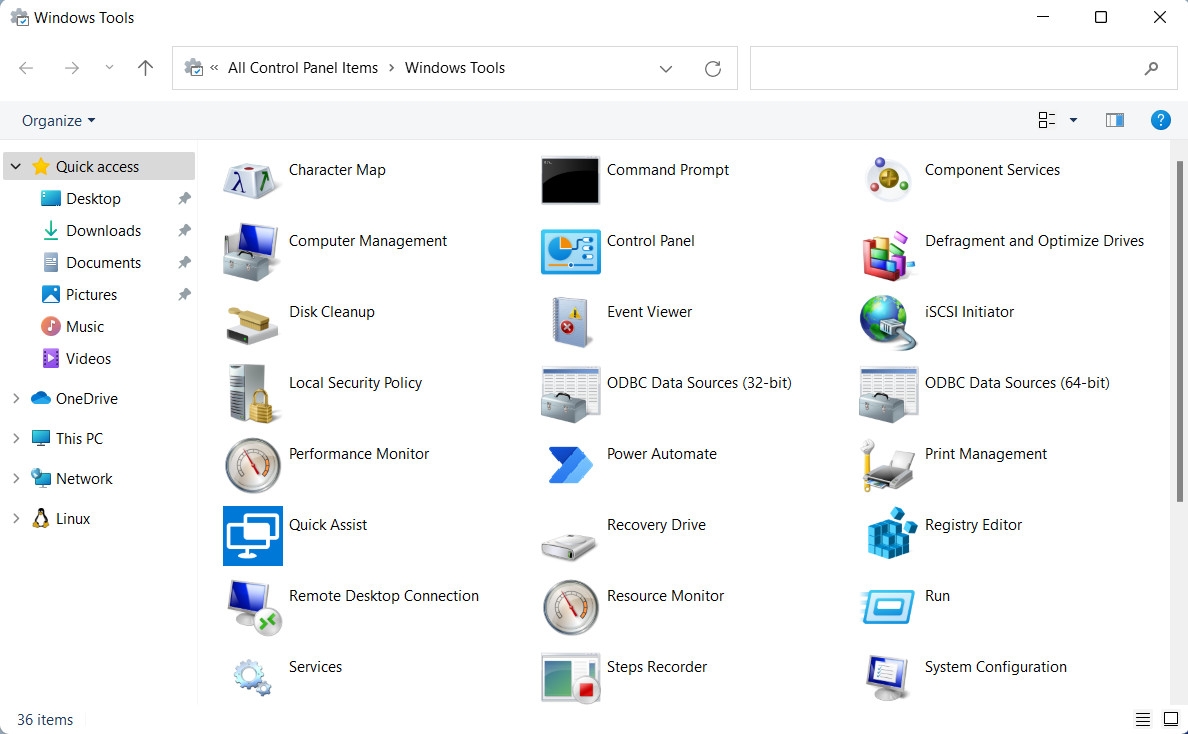The width and height of the screenshot is (1188, 734).
Task: Change view using the view layout button
Action: pos(1047,120)
